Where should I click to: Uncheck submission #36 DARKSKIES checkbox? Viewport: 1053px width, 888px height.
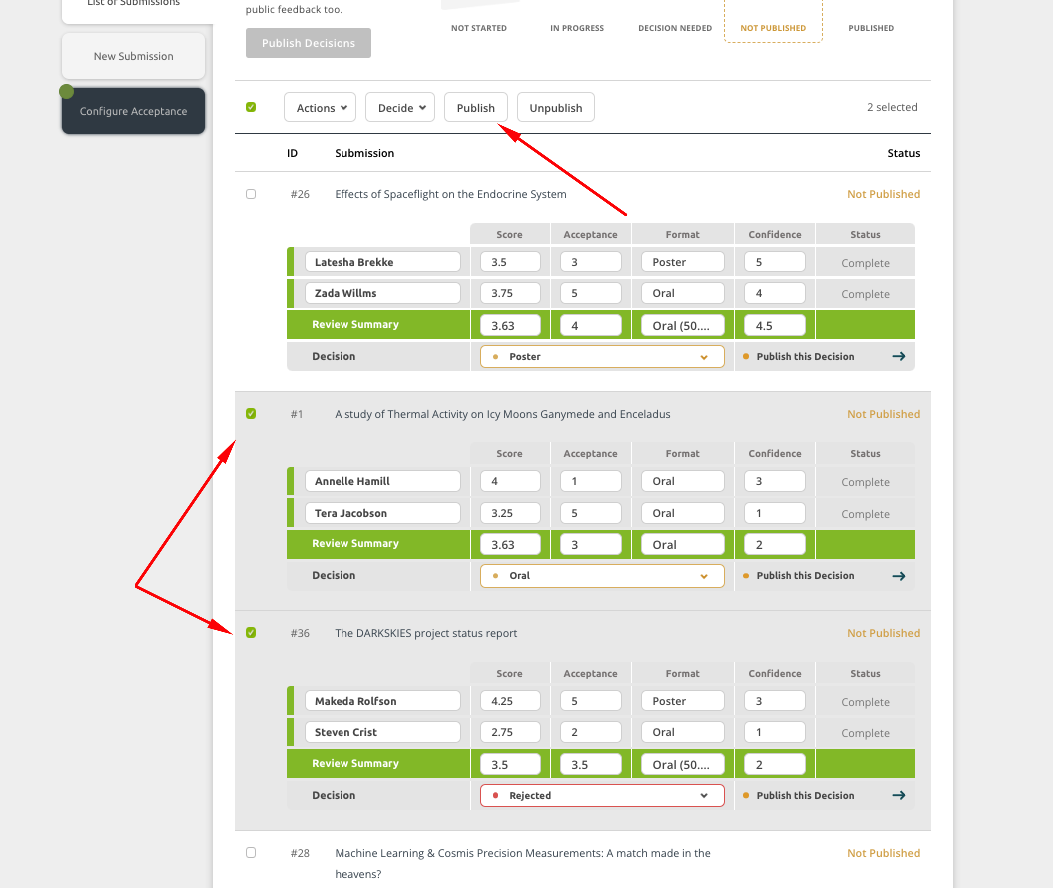pos(251,633)
